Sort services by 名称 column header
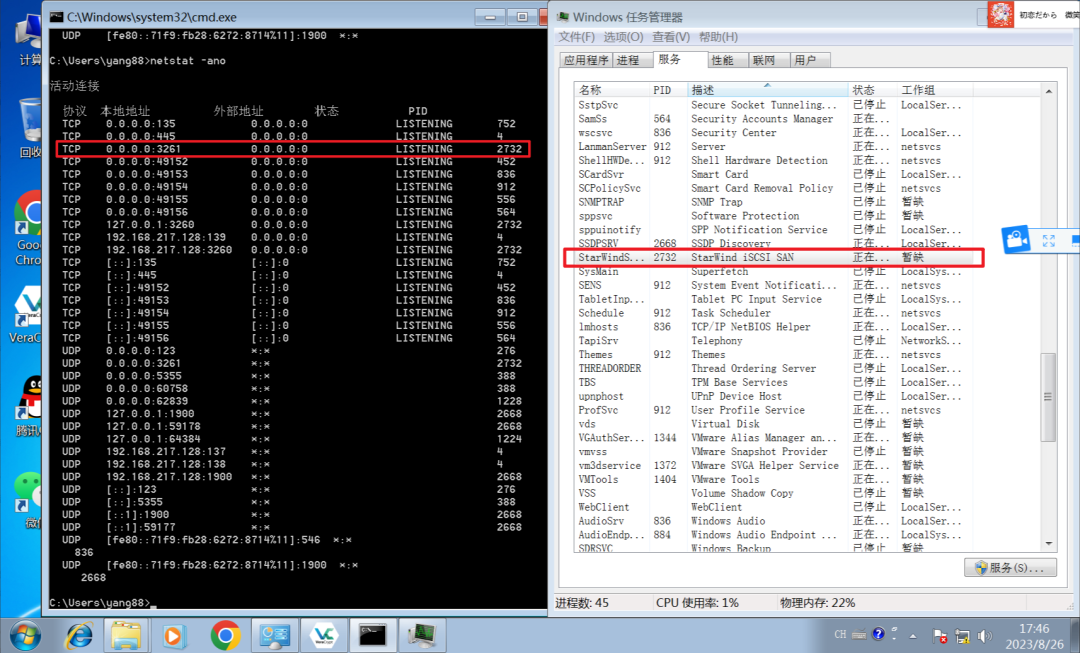The height and width of the screenshot is (653, 1080). pyautogui.click(x=612, y=90)
